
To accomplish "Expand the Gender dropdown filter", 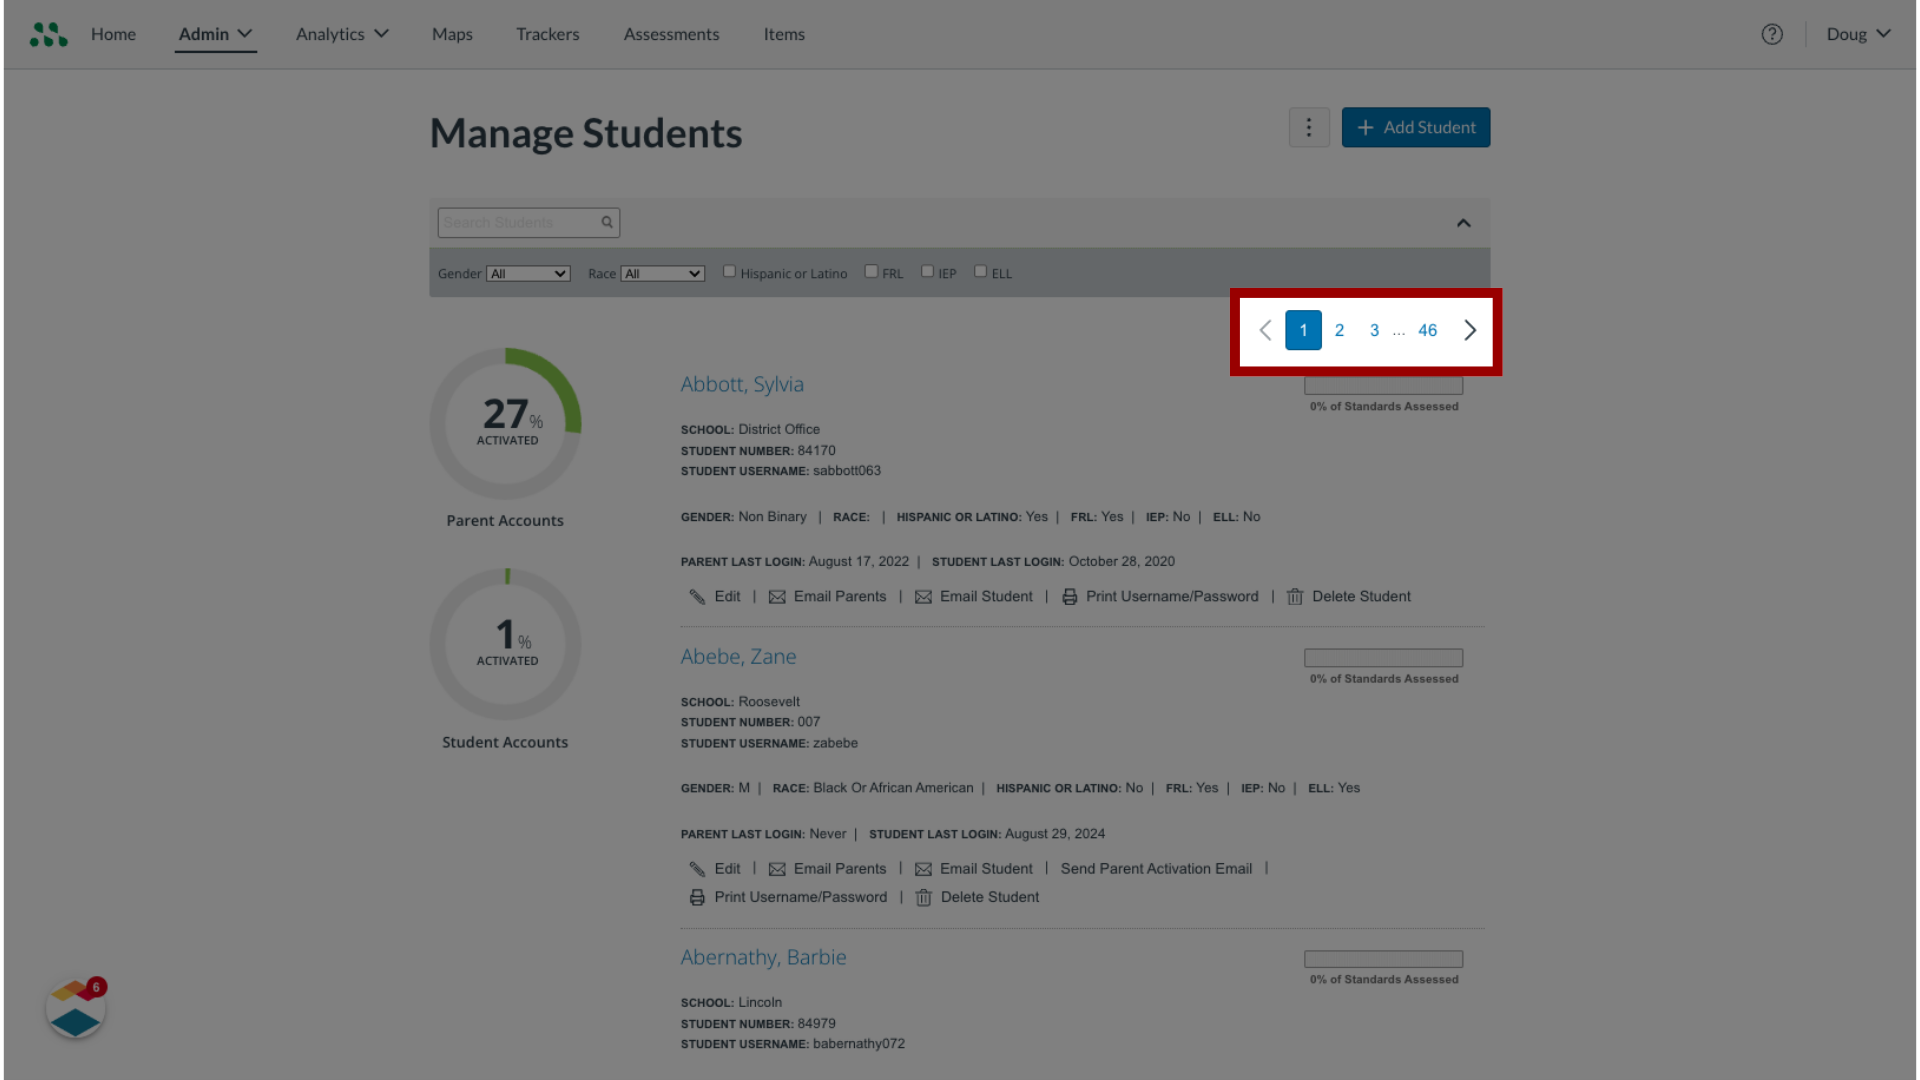I will [x=527, y=273].
